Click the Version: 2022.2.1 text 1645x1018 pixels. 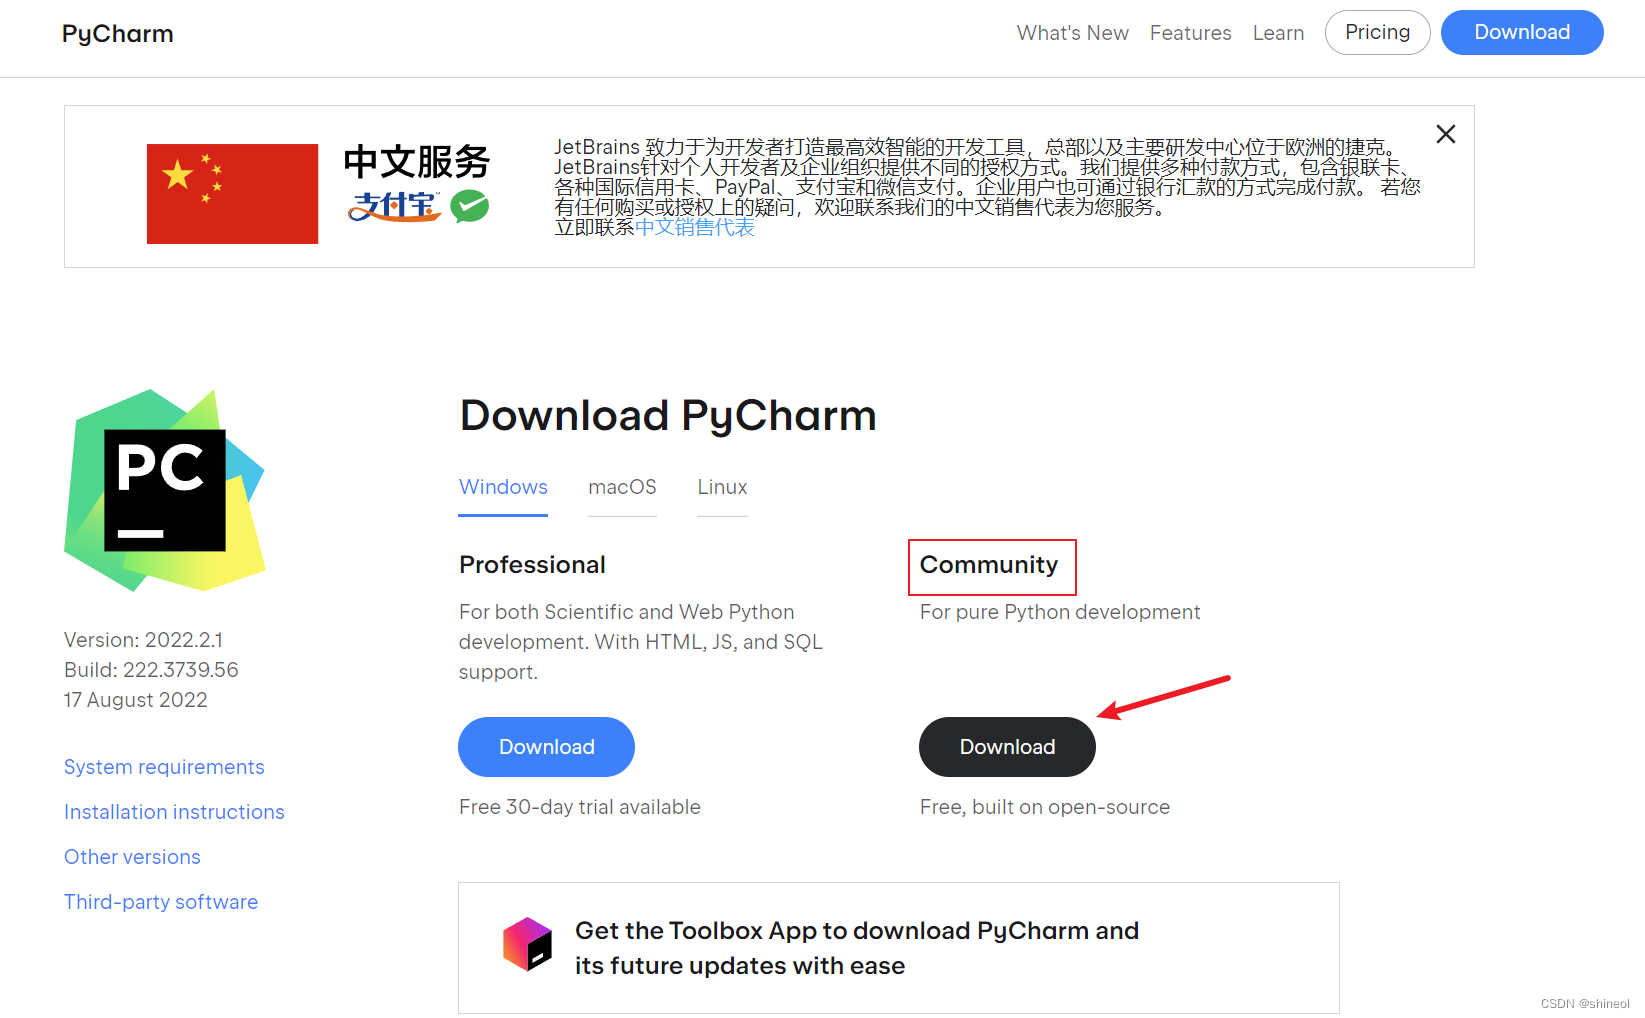pos(144,640)
